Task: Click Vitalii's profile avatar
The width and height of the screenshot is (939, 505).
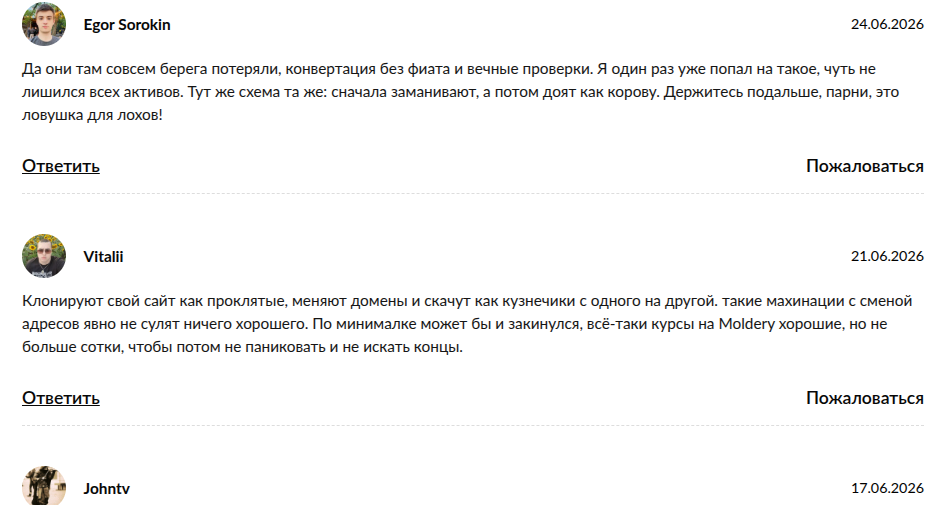Action: point(44,256)
